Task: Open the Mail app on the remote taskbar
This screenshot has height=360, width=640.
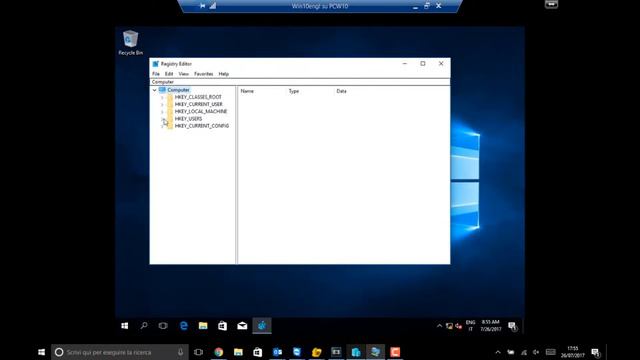Action: (242, 326)
